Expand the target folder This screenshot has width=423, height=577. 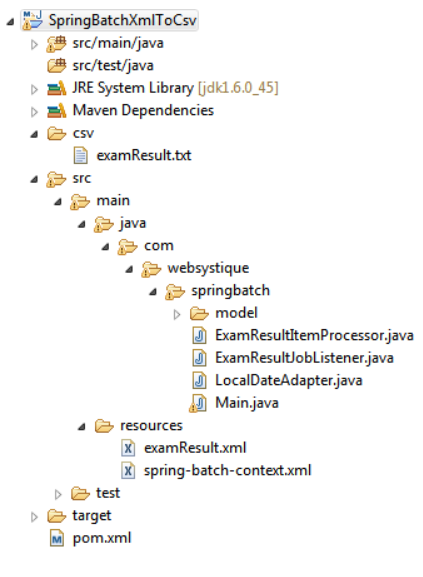pyautogui.click(x=34, y=517)
